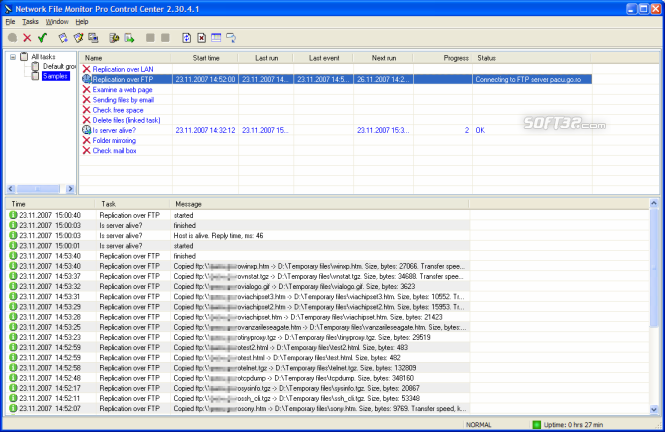Click tree pane scroll left arrow
This screenshot has height=432, width=665.
click(x=11, y=189)
